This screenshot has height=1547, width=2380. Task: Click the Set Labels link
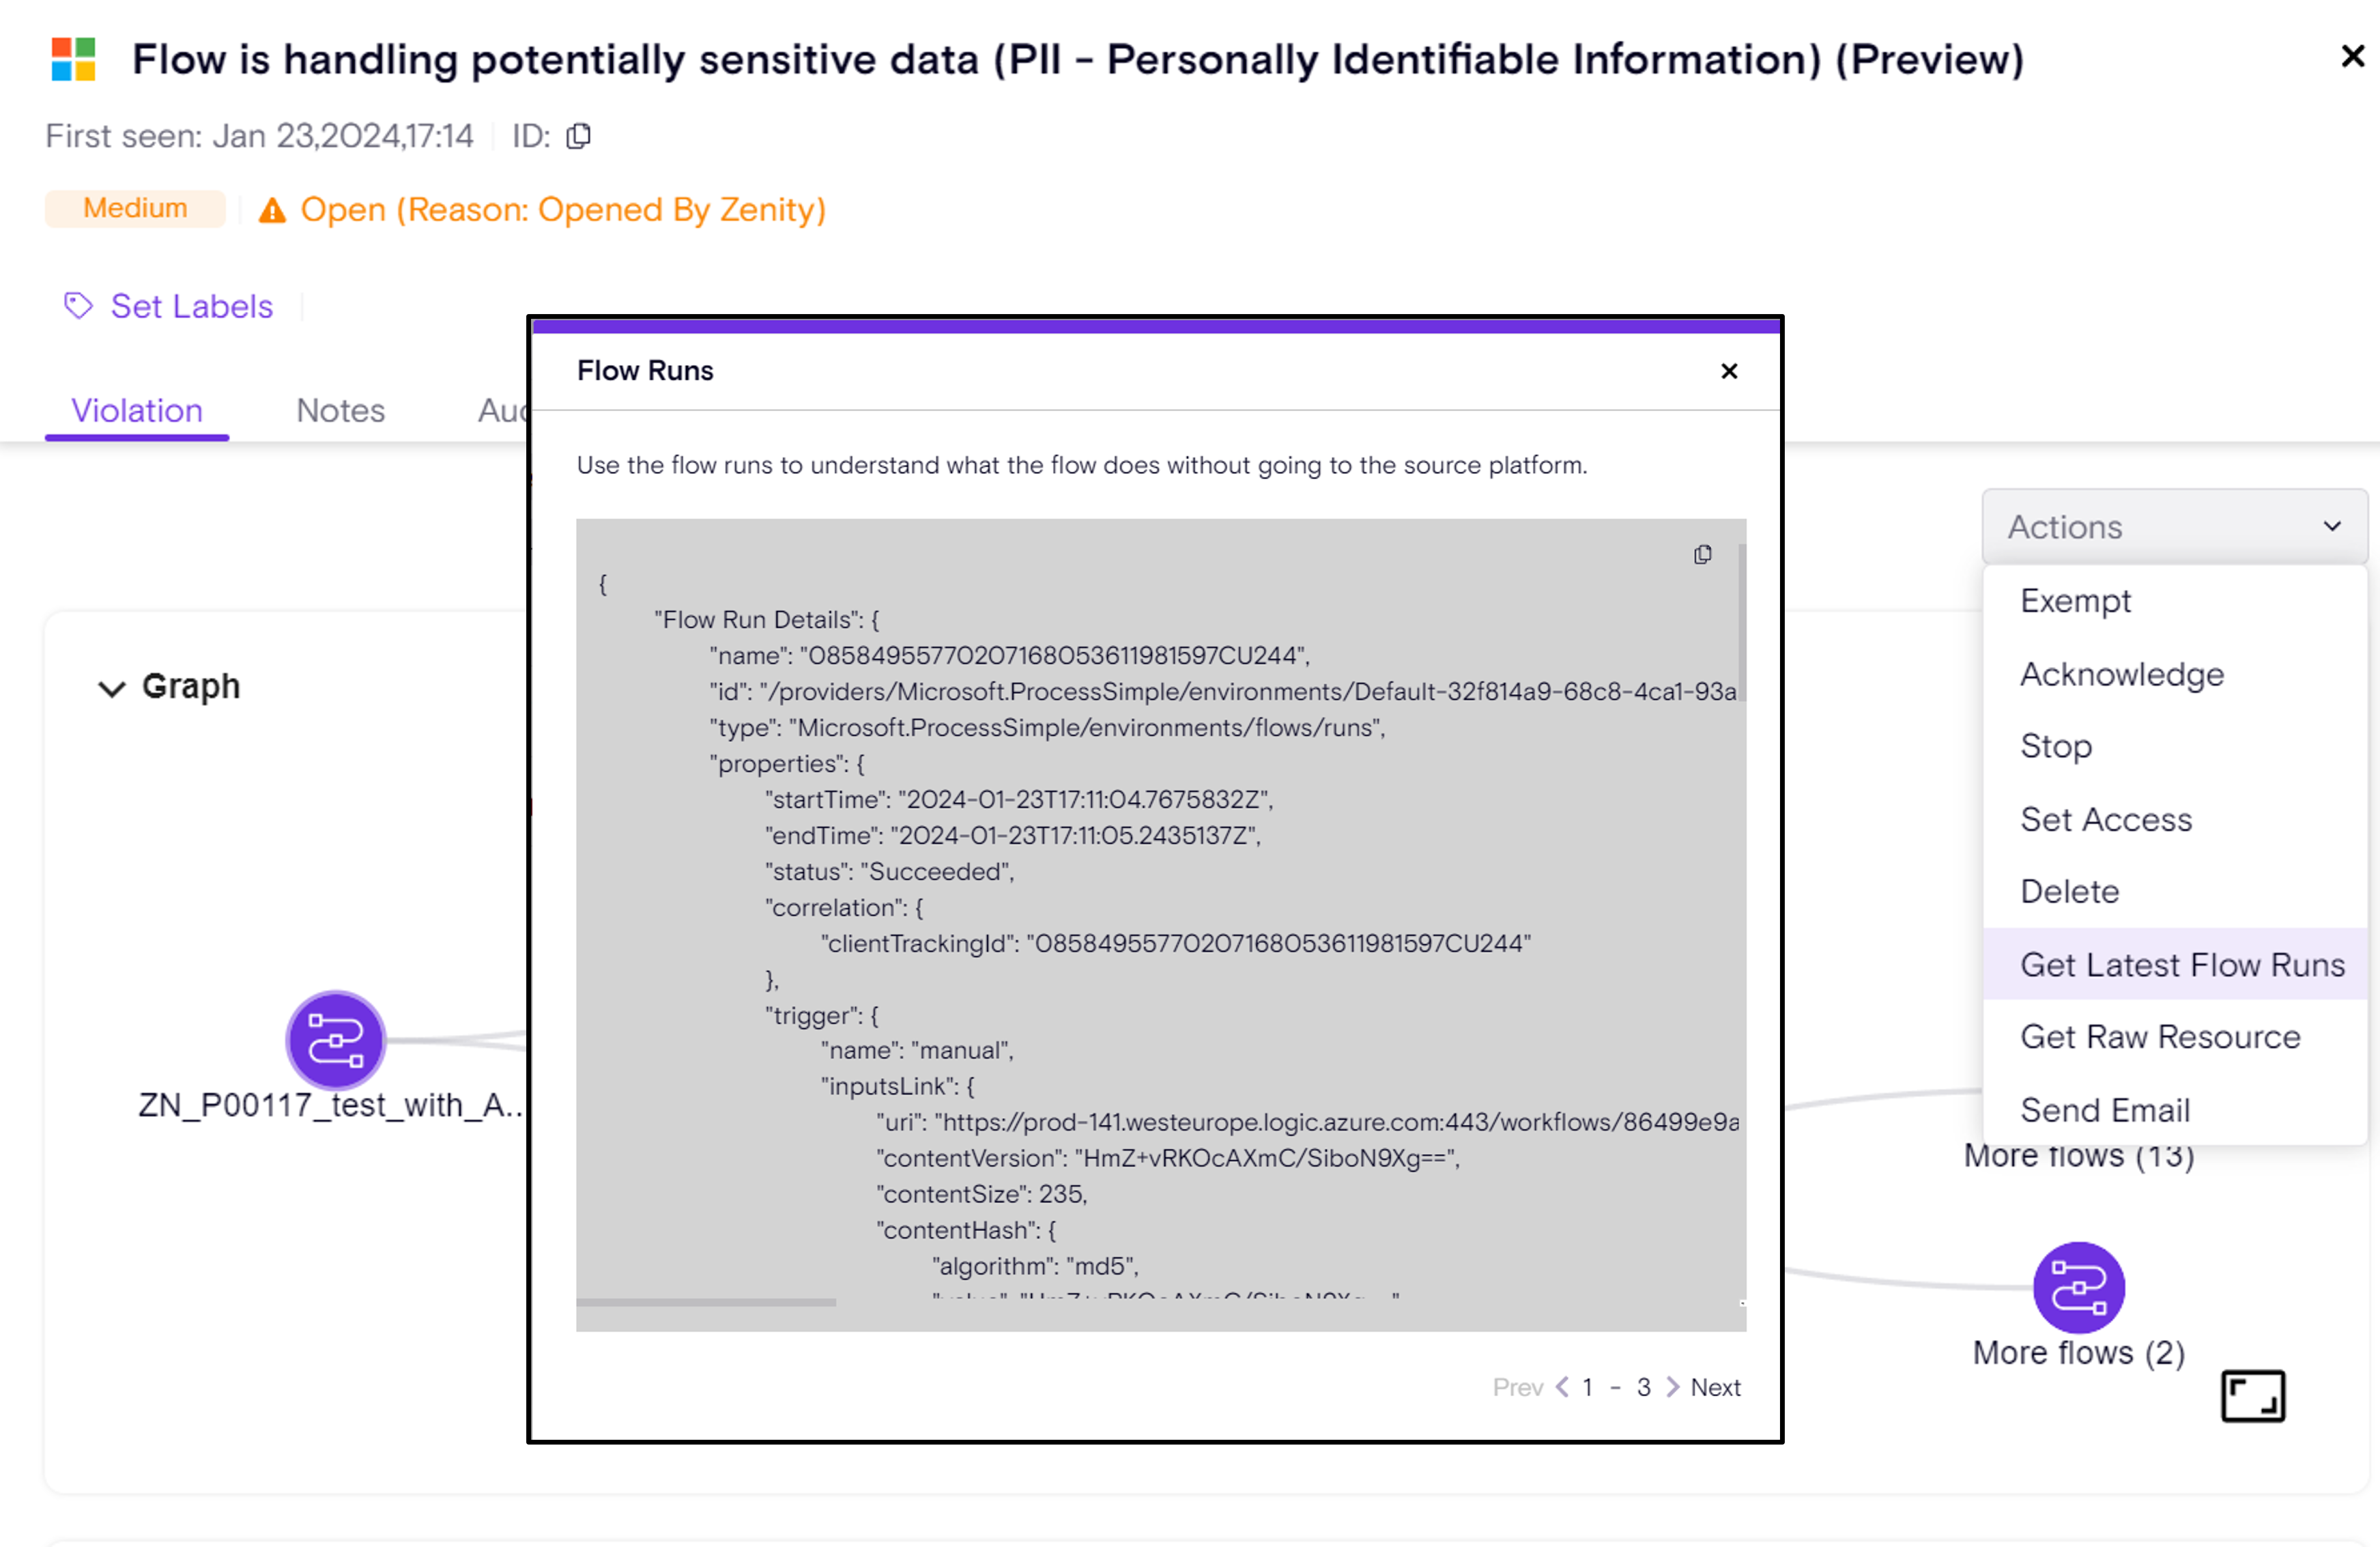191,305
